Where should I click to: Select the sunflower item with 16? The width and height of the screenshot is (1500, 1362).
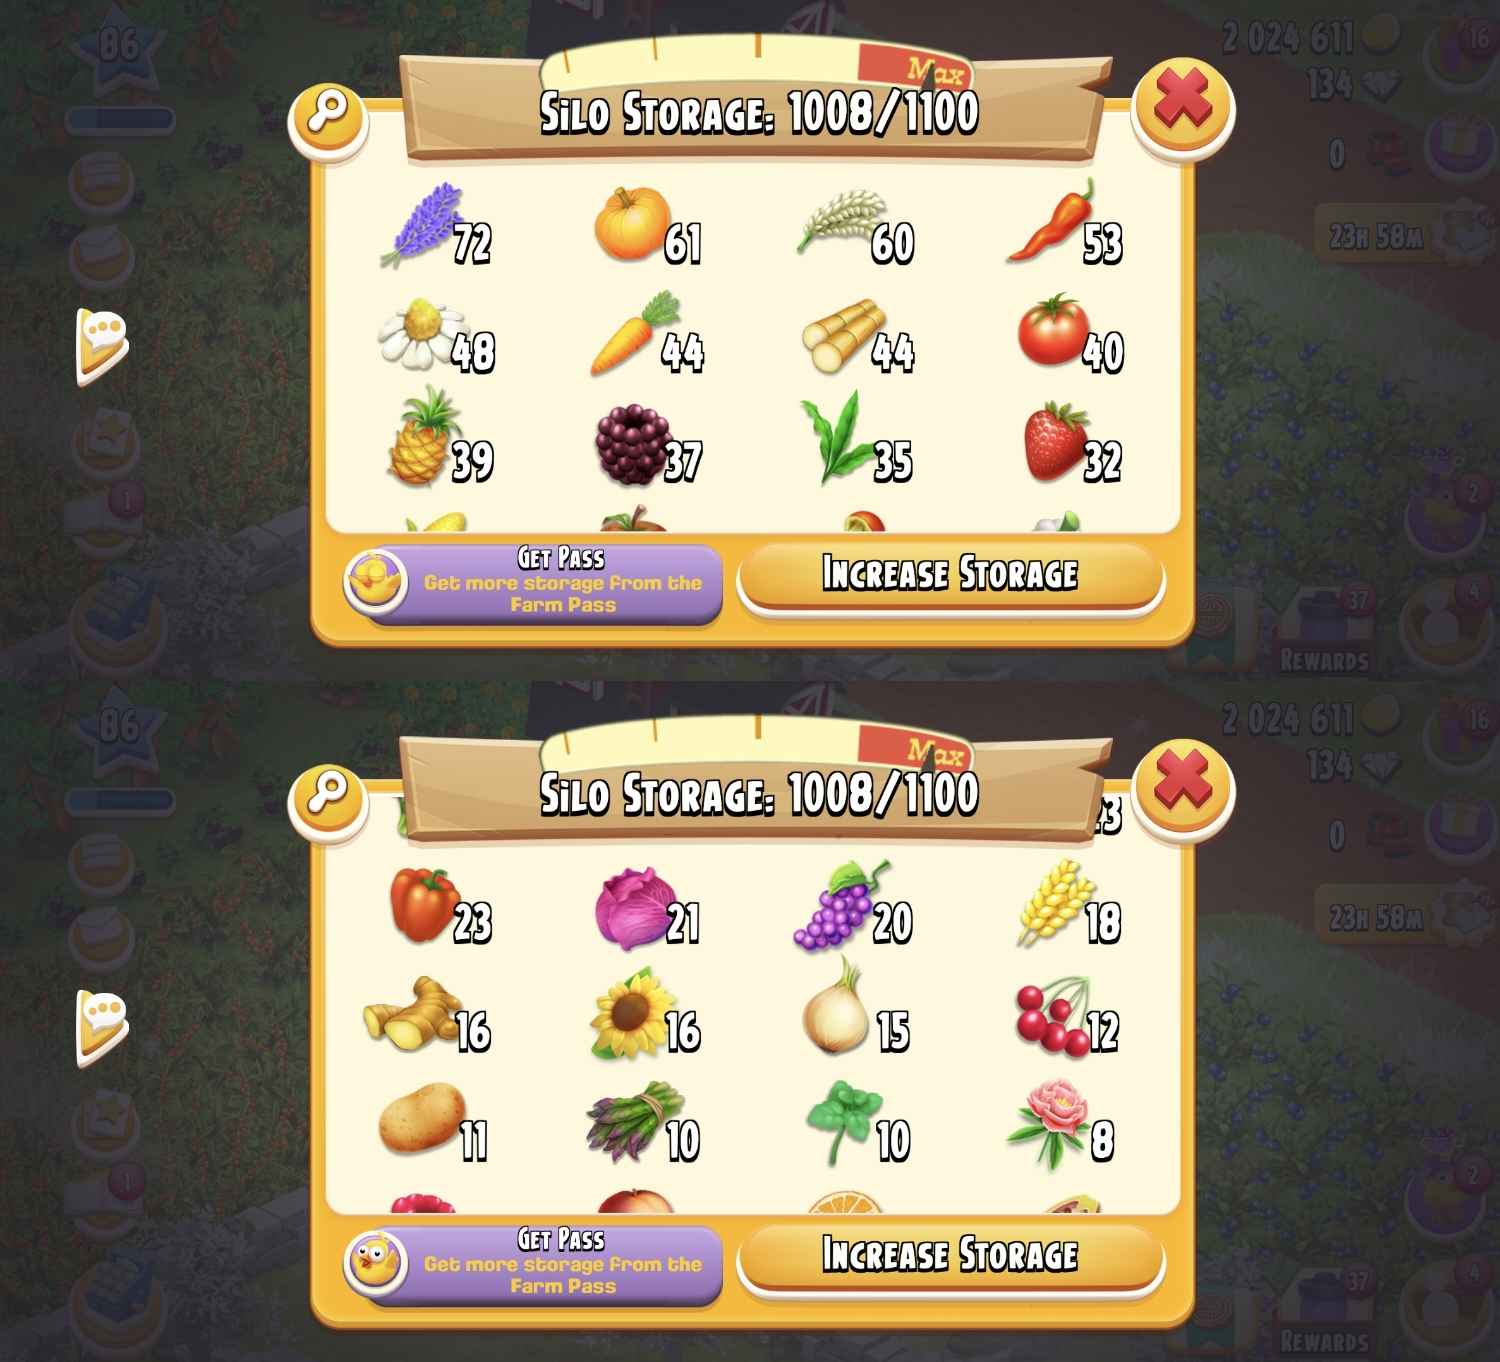tap(645, 1014)
